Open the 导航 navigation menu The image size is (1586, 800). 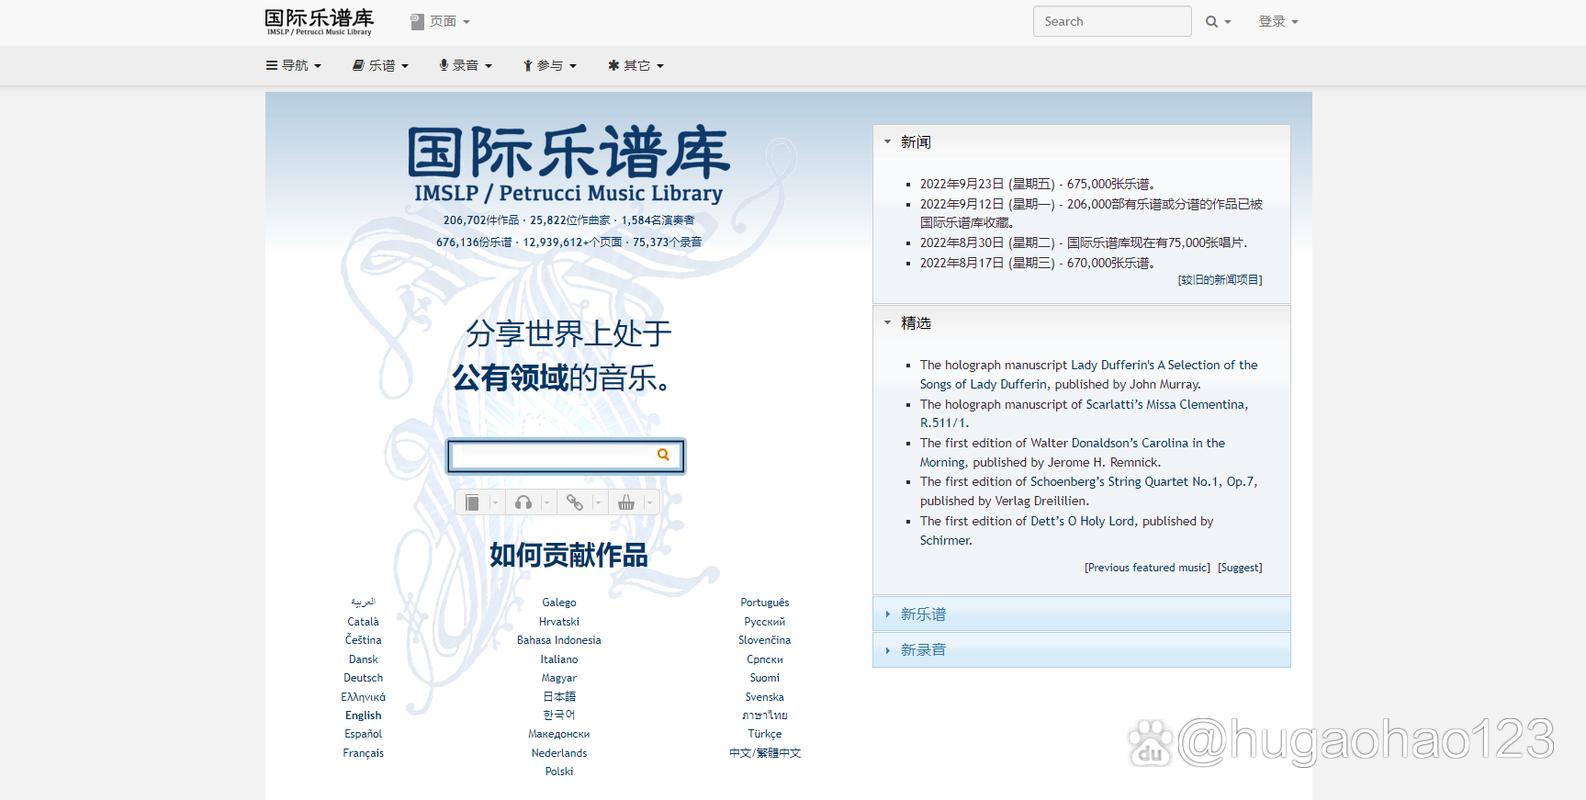point(294,65)
